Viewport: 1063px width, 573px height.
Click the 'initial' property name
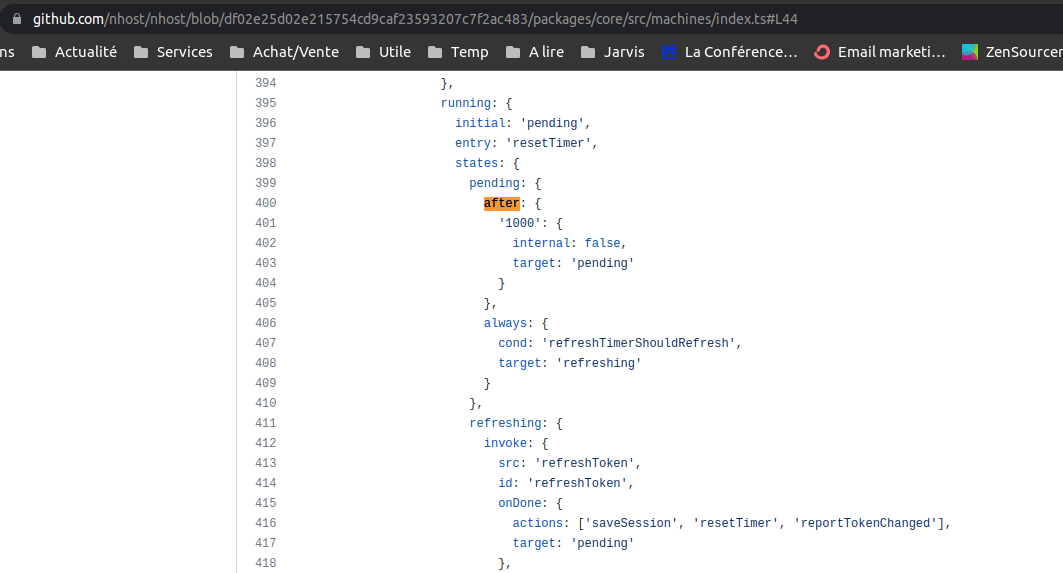coord(480,123)
